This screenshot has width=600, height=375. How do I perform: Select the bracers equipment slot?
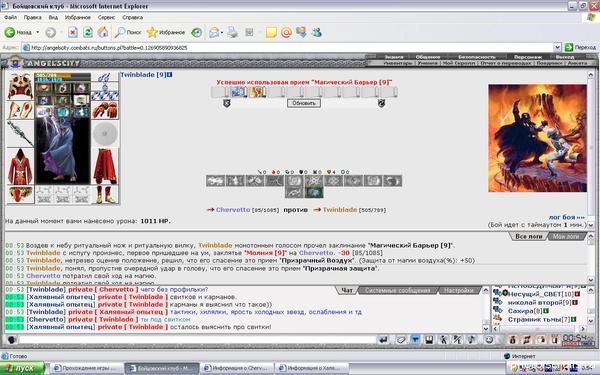20,110
